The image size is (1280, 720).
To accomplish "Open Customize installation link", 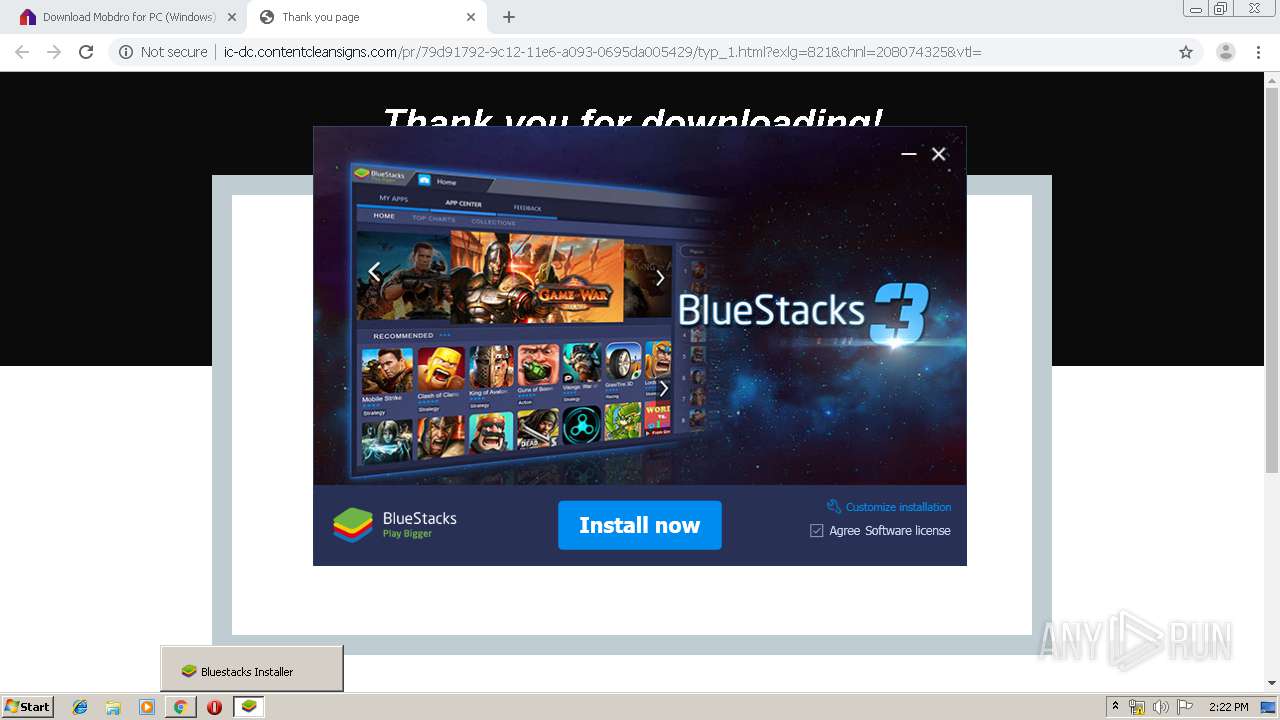I will click(889, 507).
